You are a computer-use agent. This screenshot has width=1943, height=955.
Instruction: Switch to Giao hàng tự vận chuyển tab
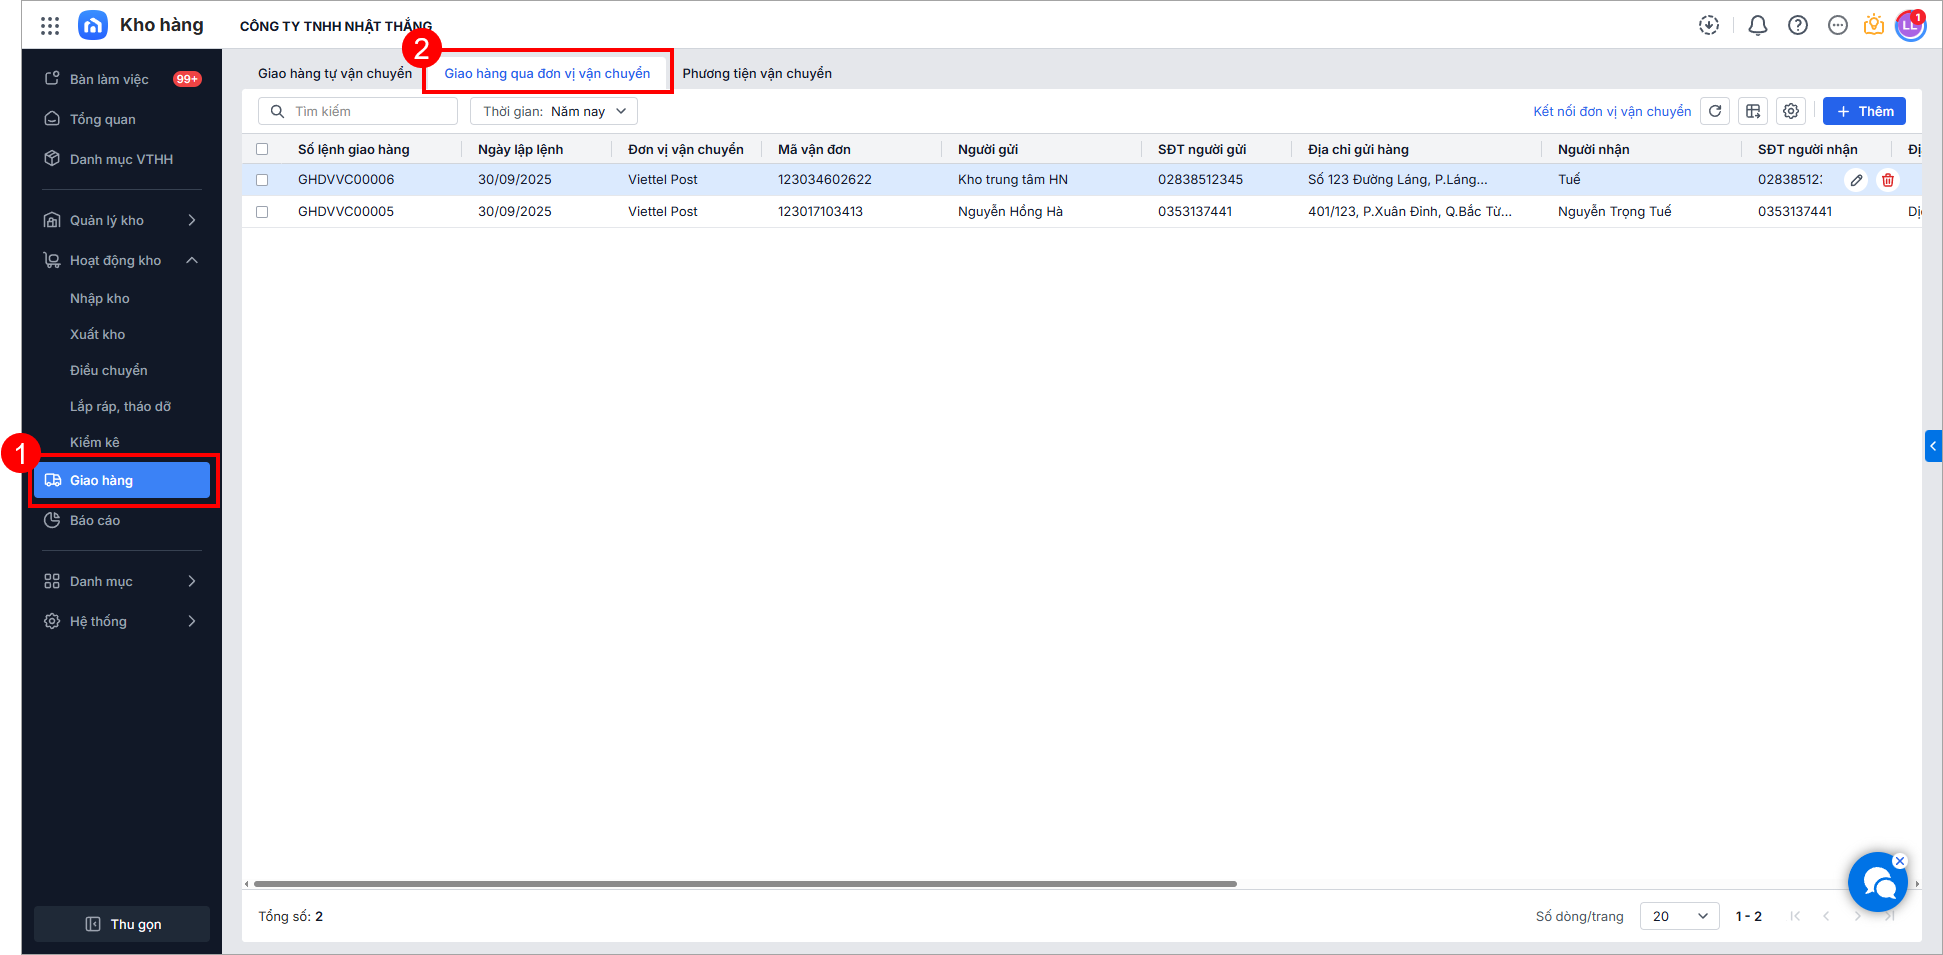334,73
